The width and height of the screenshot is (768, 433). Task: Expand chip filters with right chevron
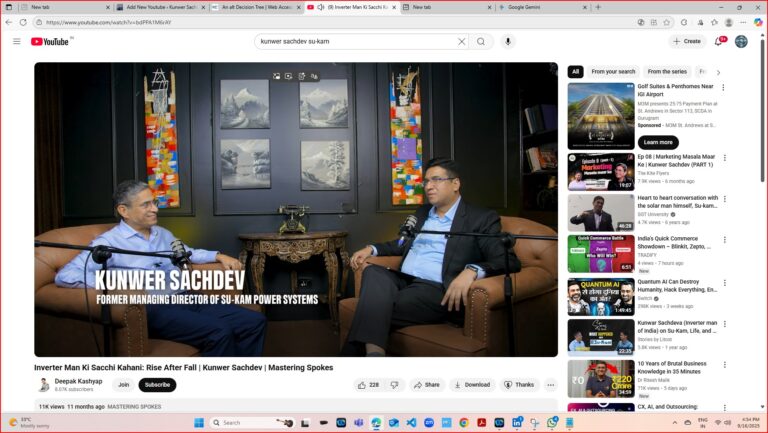point(719,72)
